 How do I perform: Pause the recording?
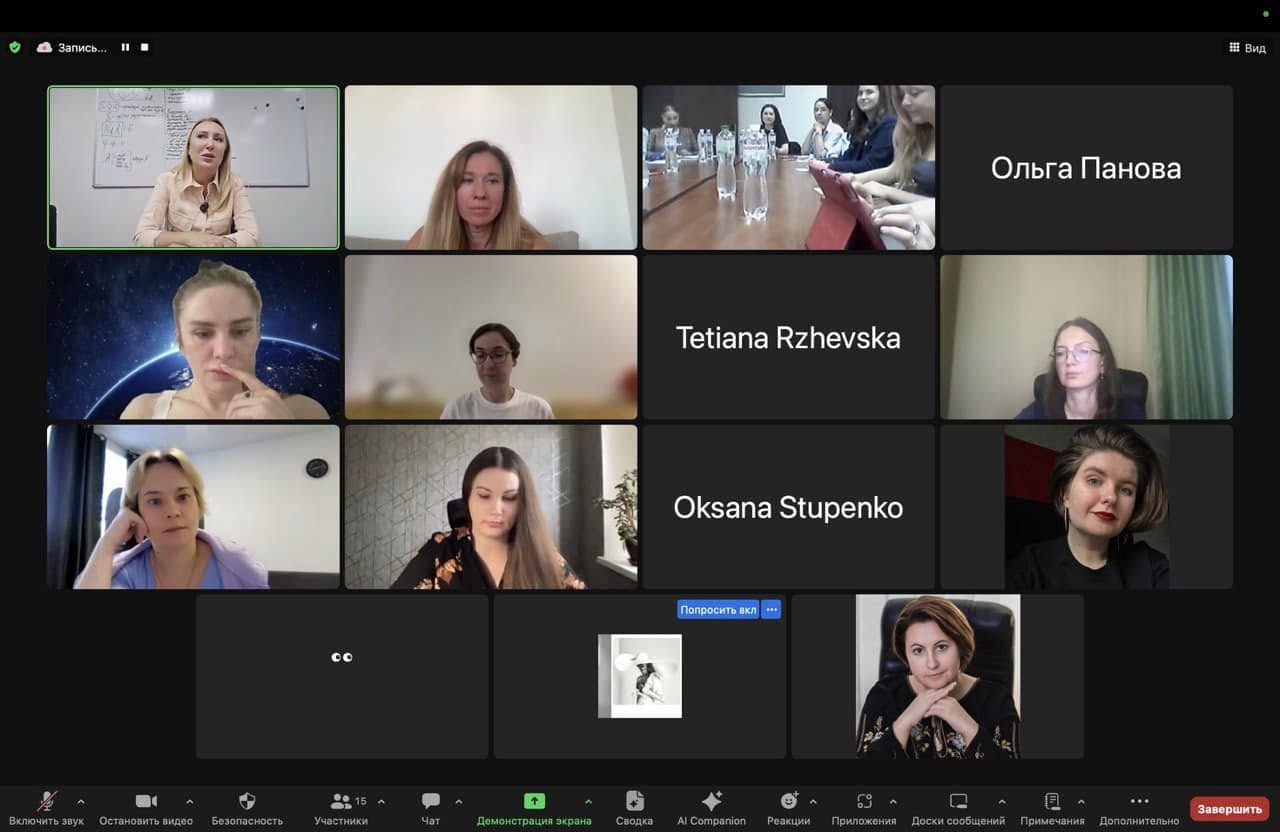click(x=125, y=47)
